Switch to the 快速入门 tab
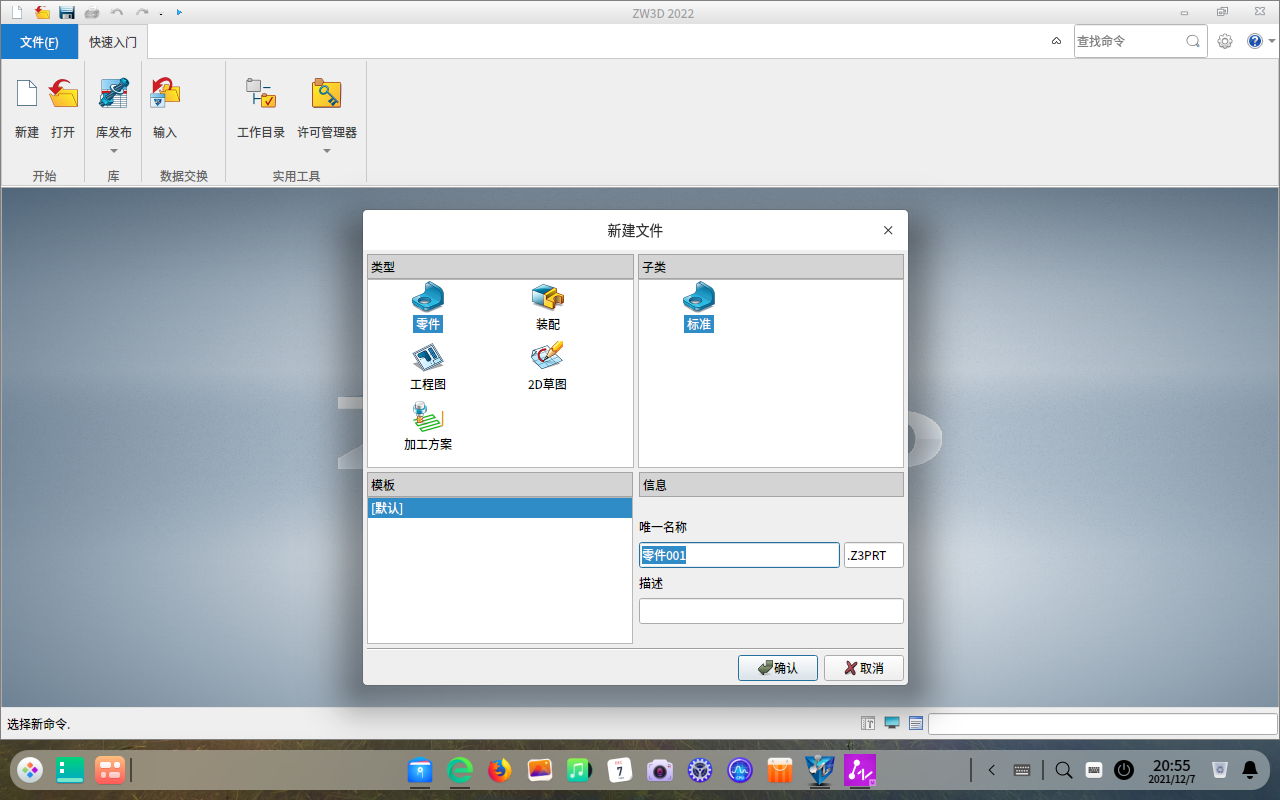The width and height of the screenshot is (1280, 800). [x=112, y=41]
